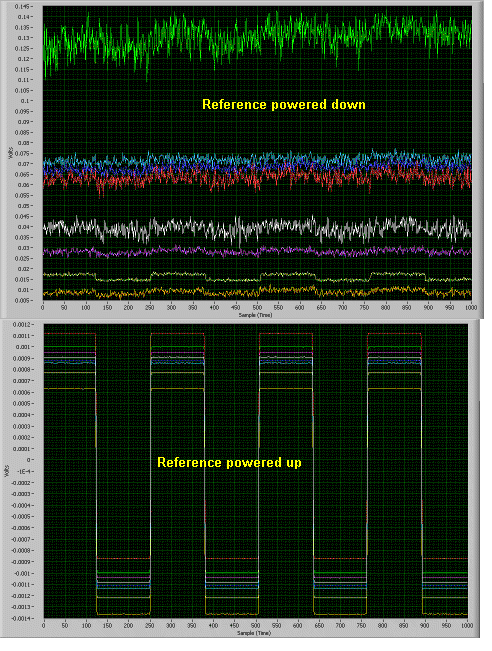The height and width of the screenshot is (651, 492).
Task: Click the noisy green trace near 0.13 volts
Action: [x=257, y=37]
